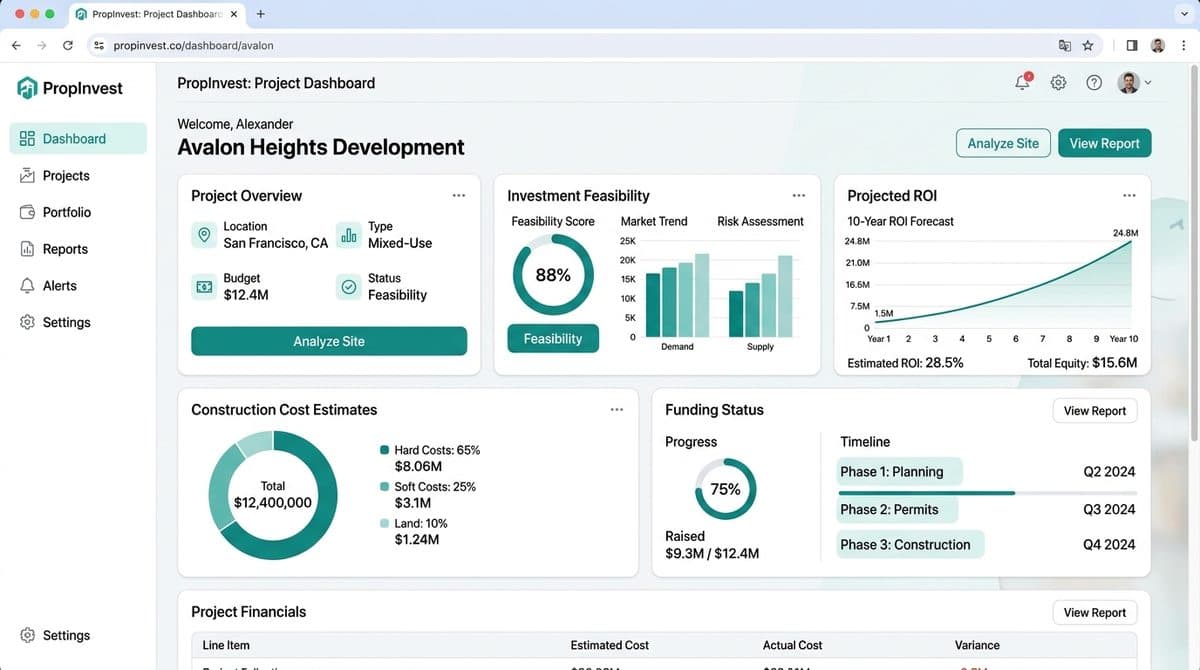Click the Hard Costs legend color swatch
The image size is (1200, 670).
[385, 451]
